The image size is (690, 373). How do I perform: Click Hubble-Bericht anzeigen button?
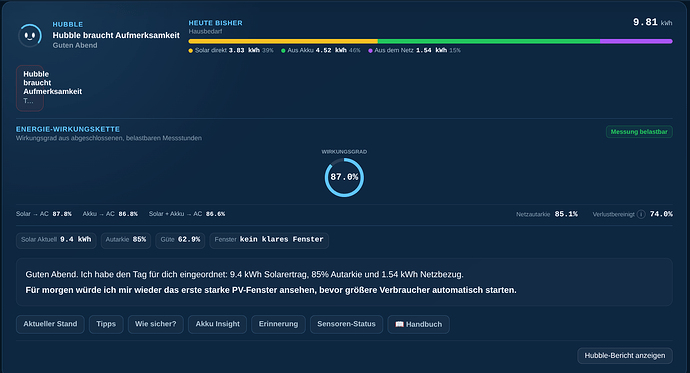tap(625, 355)
